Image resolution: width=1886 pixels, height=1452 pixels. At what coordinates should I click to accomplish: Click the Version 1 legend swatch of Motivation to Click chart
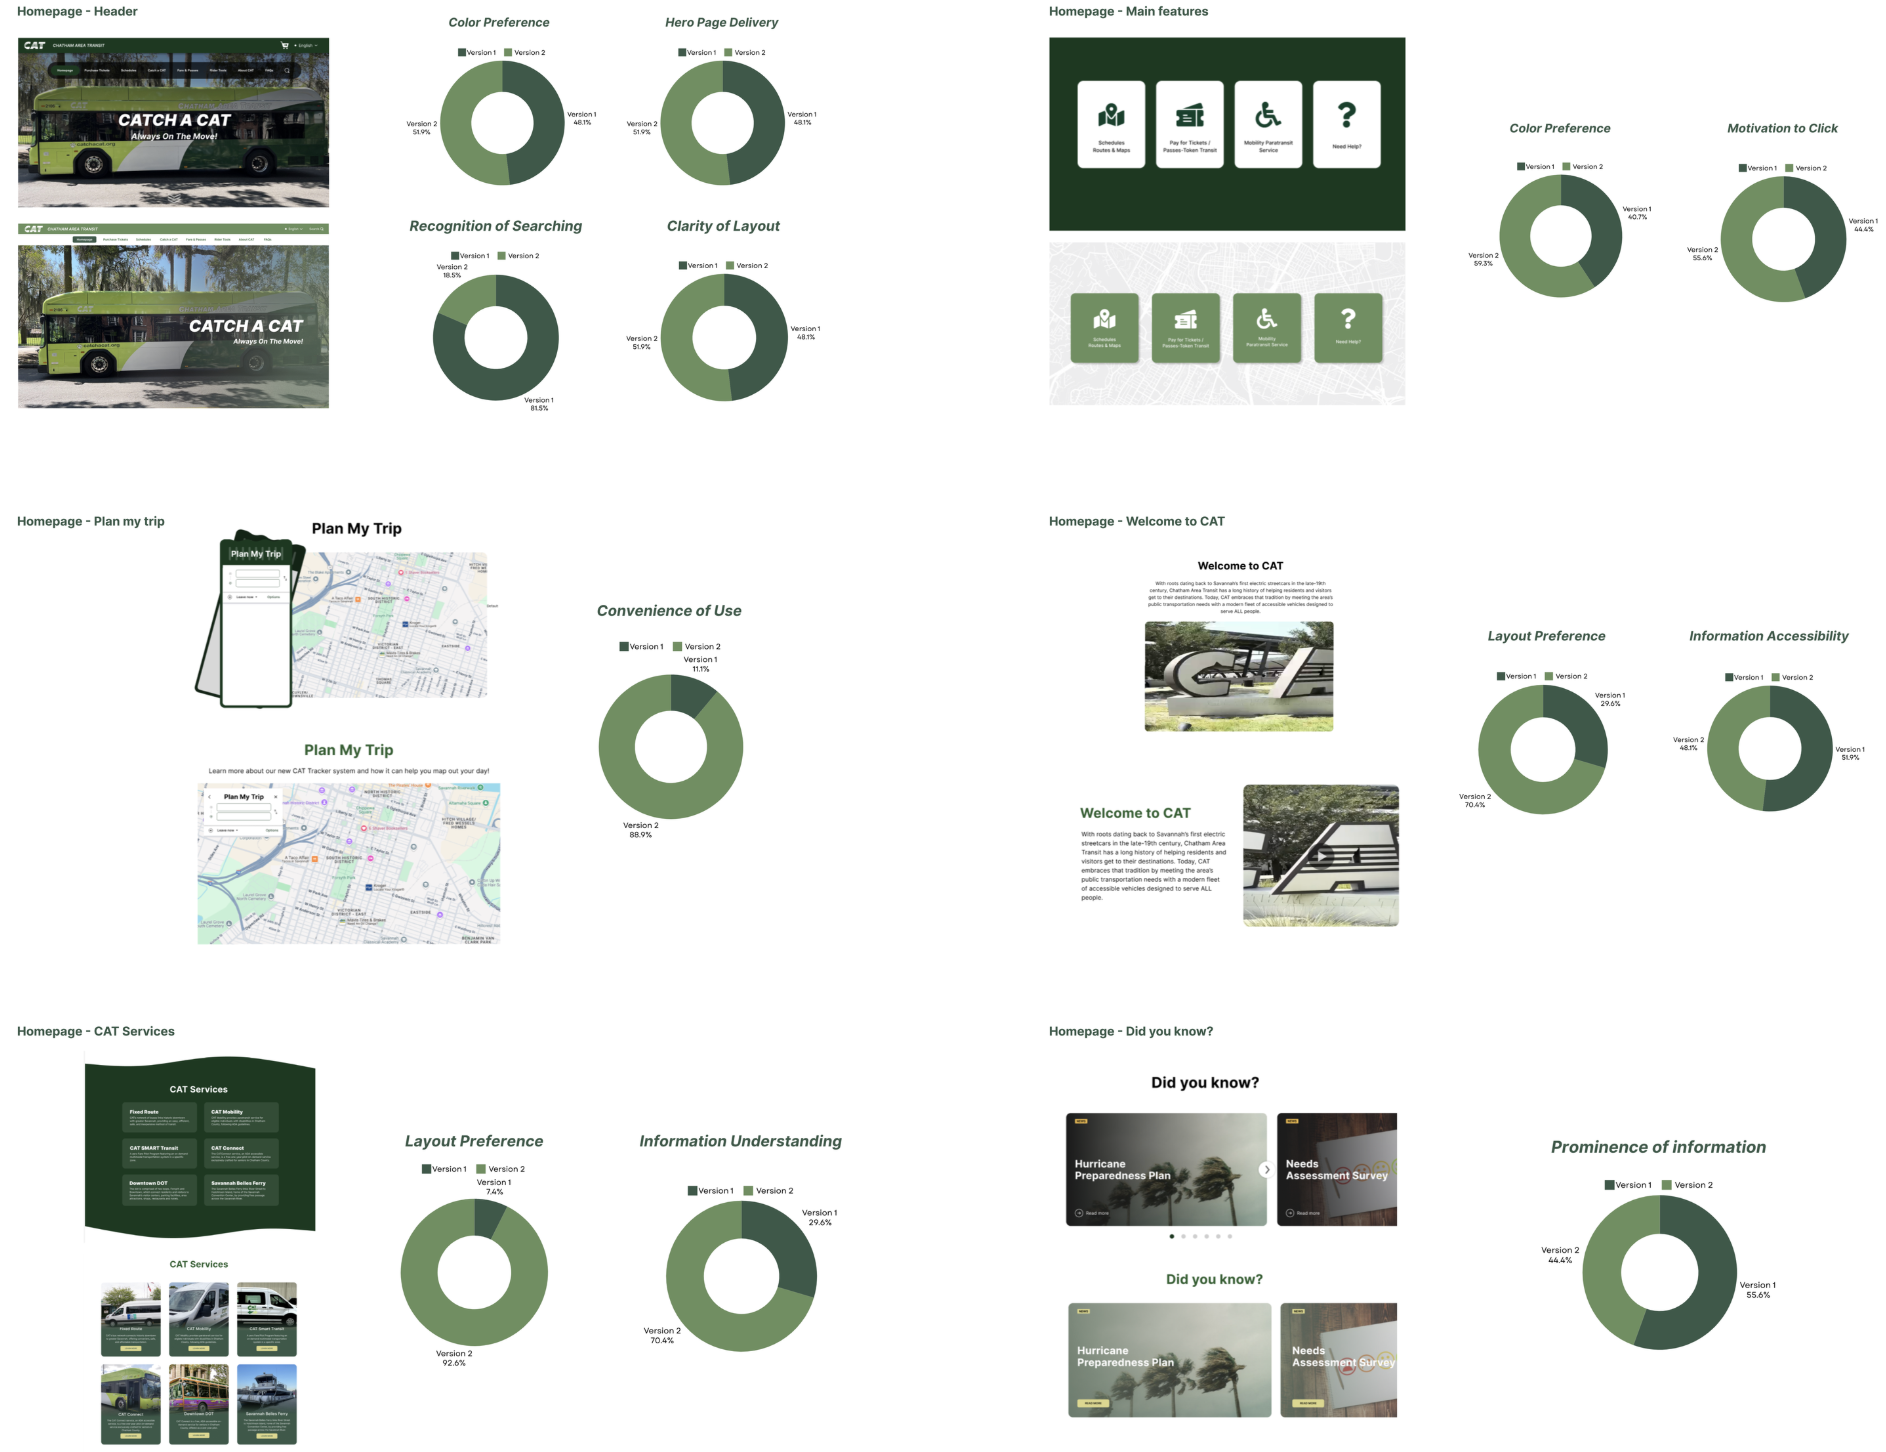click(x=1742, y=168)
